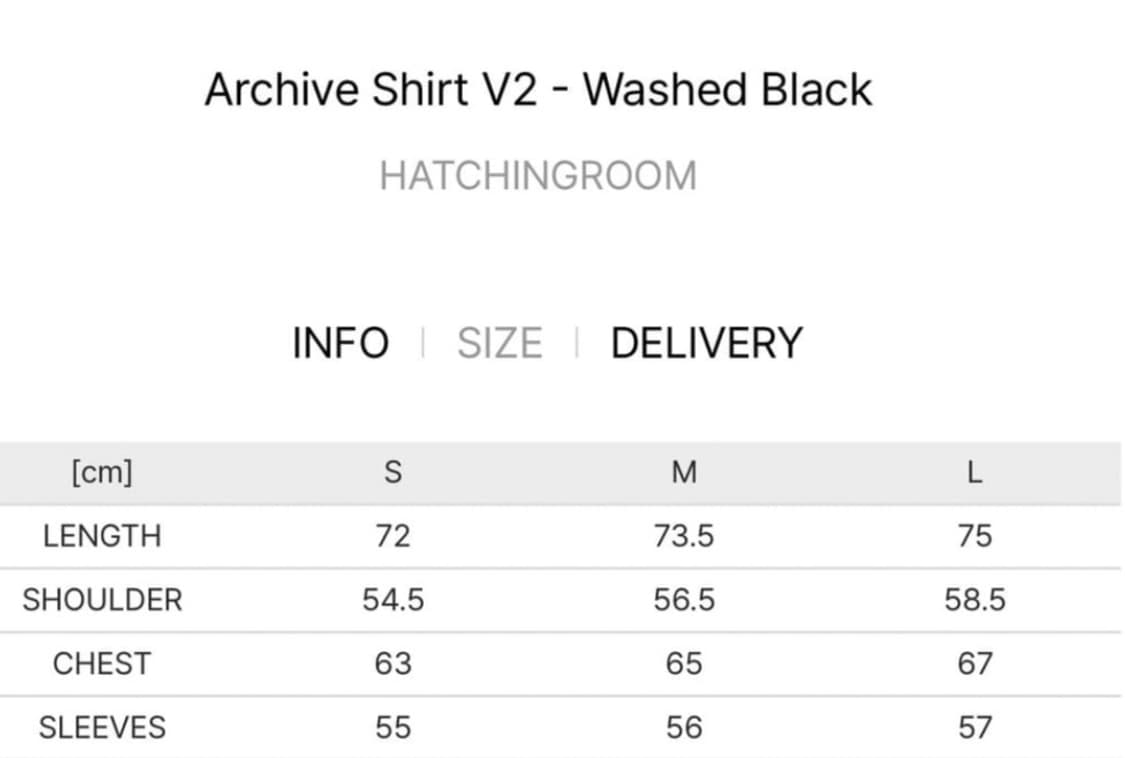Viewport: 1125px width, 758px height.
Task: Click the SLEEVES row label
Action: coord(102,728)
